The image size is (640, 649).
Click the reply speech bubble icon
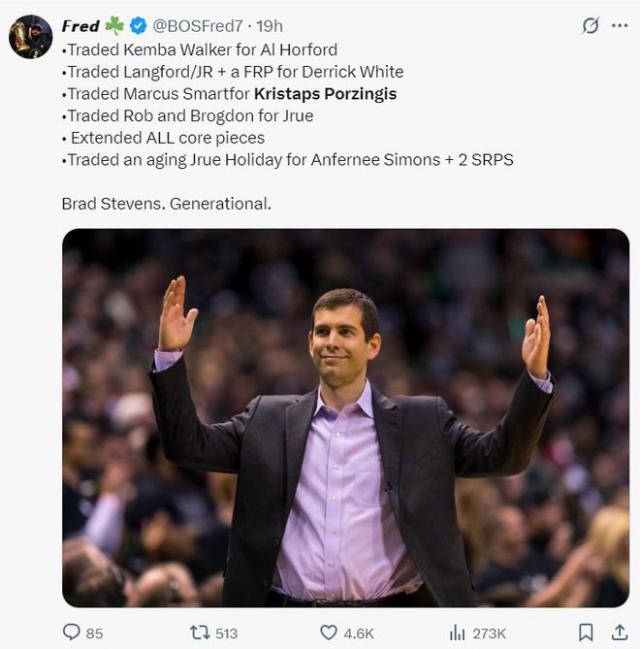pos(71,632)
